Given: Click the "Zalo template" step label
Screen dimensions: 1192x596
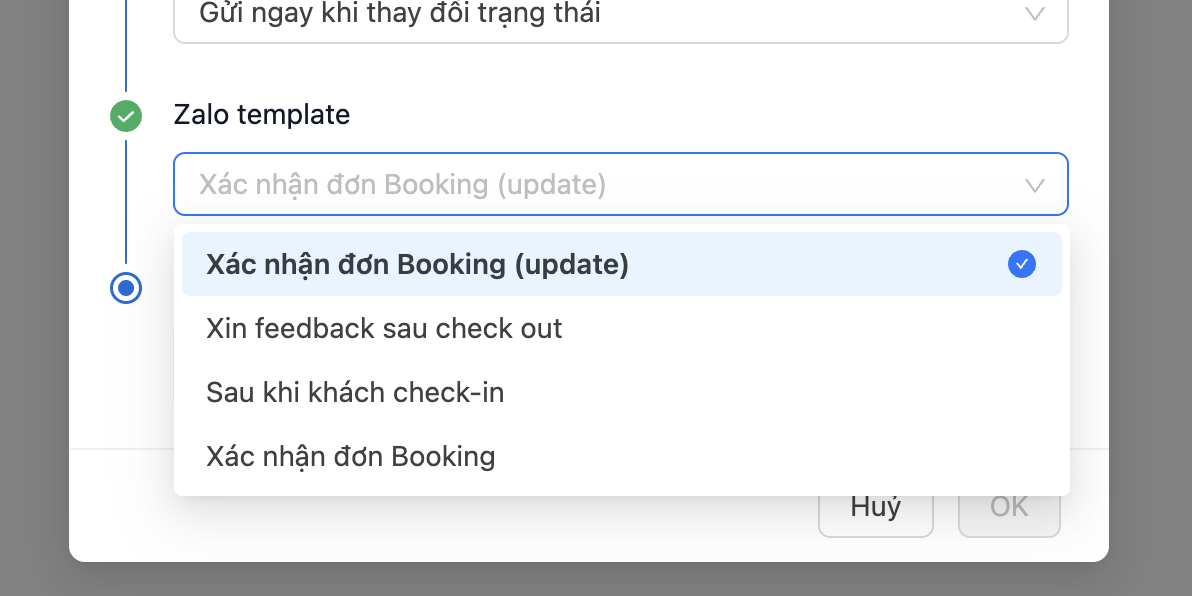Looking at the screenshot, I should (262, 115).
